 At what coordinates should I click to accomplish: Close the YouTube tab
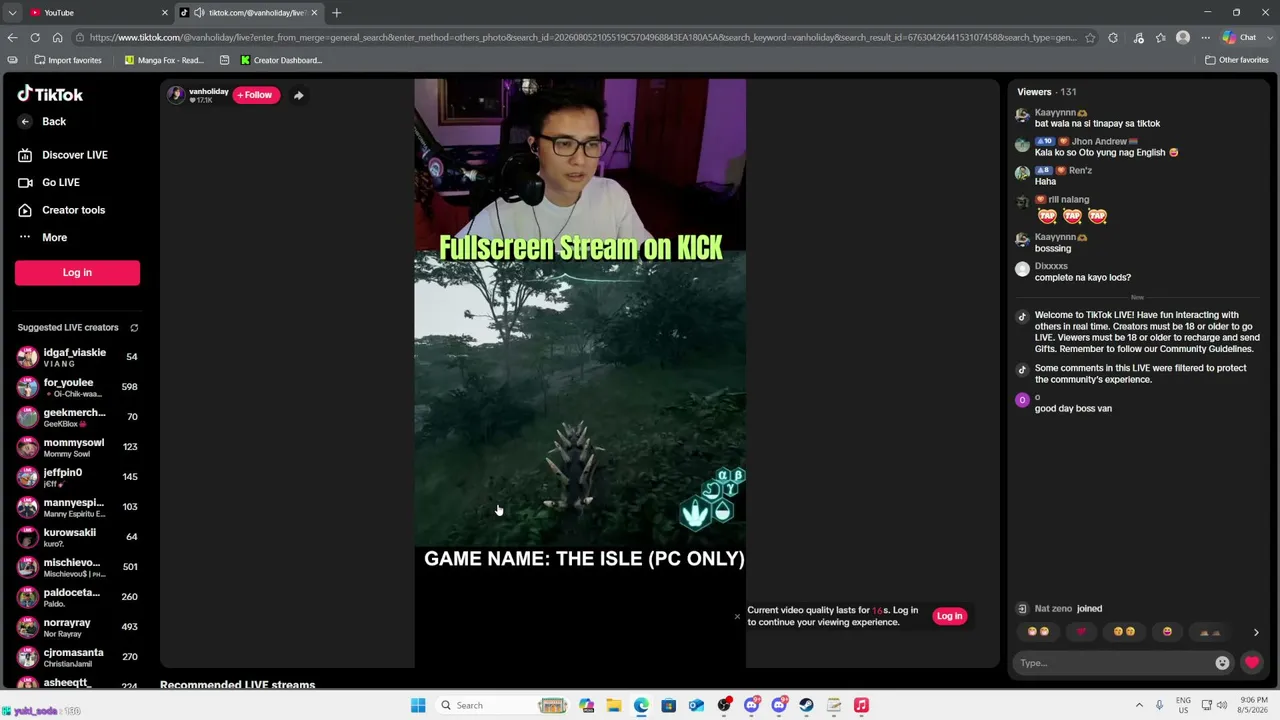coord(165,13)
